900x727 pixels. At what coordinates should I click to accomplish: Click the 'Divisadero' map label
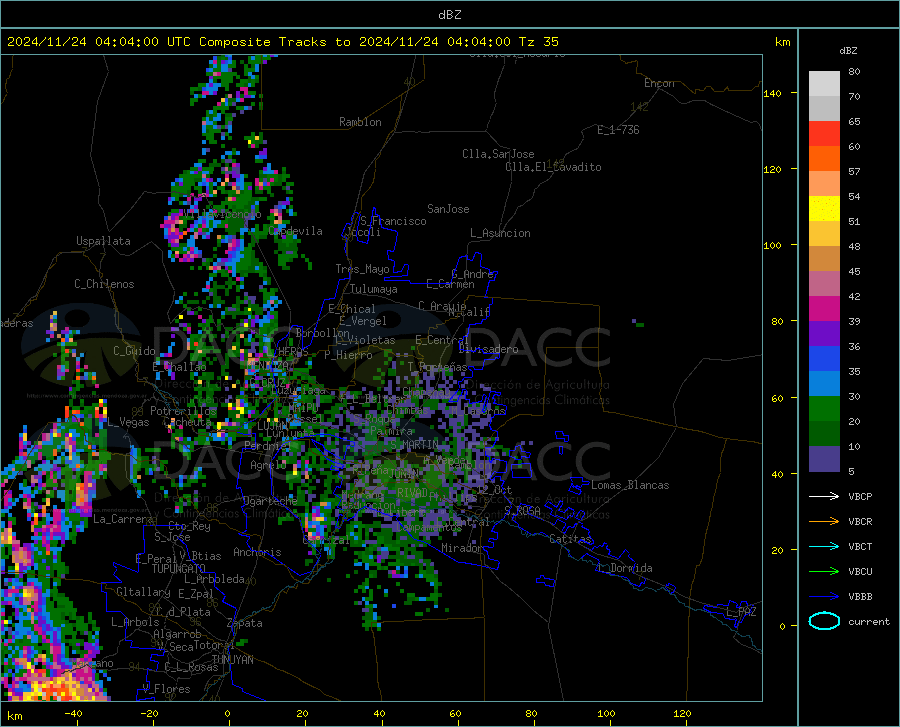coord(488,349)
